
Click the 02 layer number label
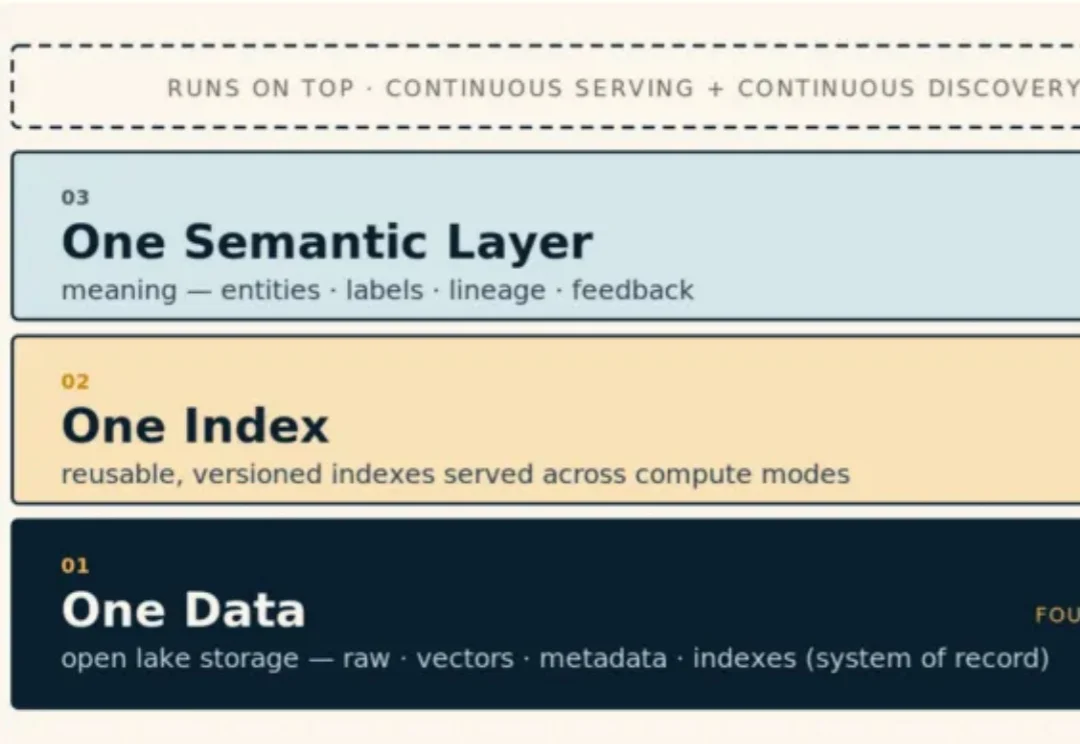coord(75,382)
